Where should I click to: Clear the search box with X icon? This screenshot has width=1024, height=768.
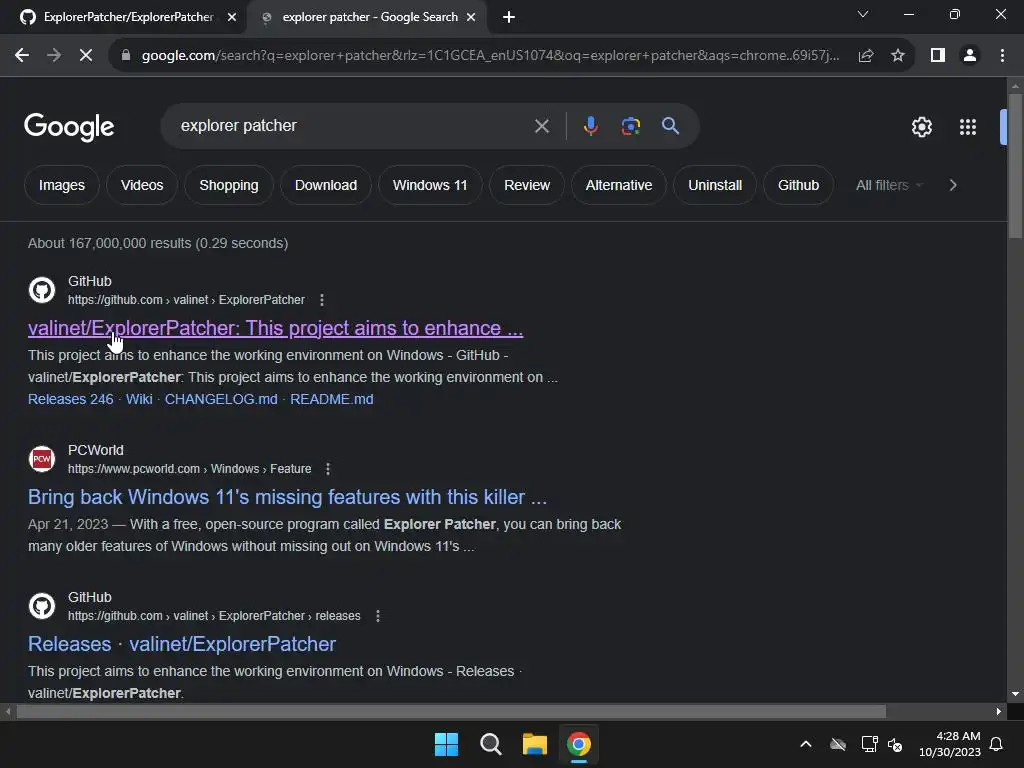pos(541,126)
